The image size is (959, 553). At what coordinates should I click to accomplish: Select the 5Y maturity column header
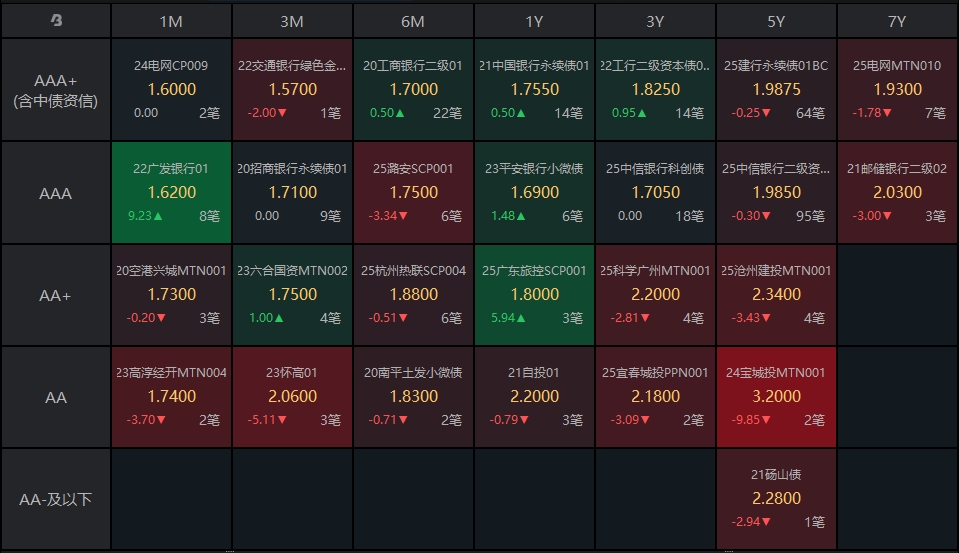pyautogui.click(x=776, y=21)
